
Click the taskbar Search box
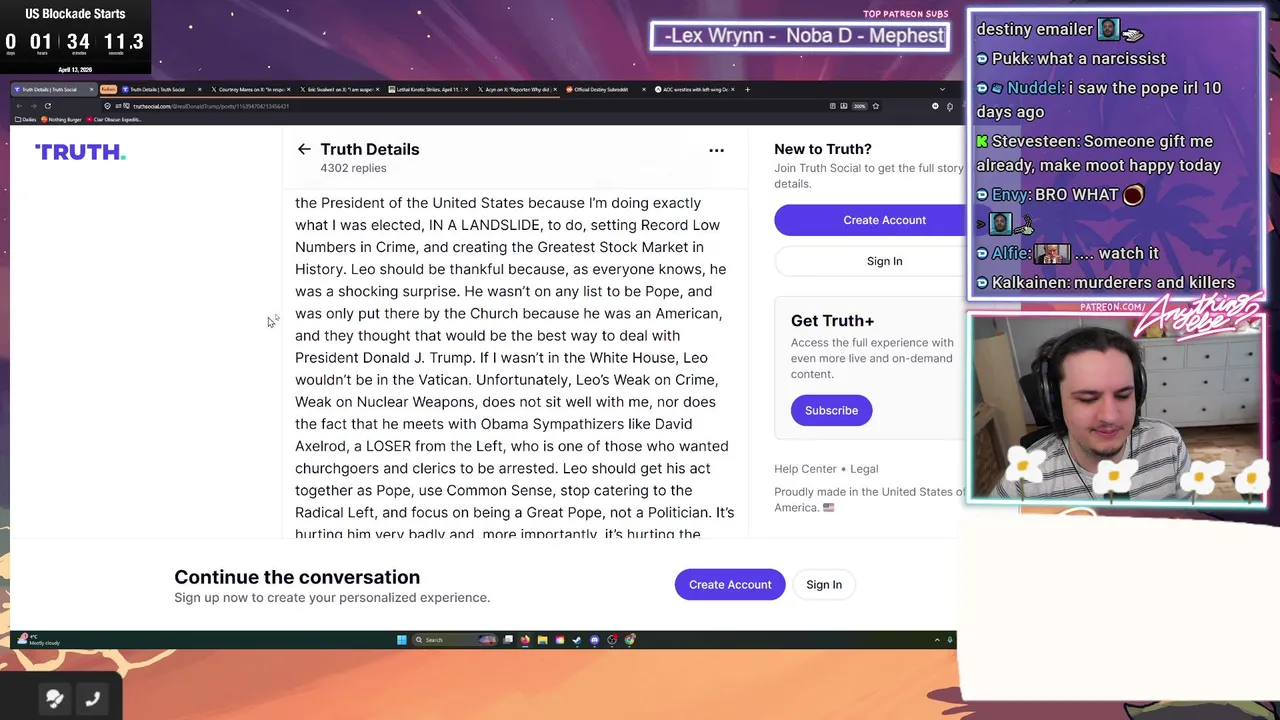click(456, 640)
